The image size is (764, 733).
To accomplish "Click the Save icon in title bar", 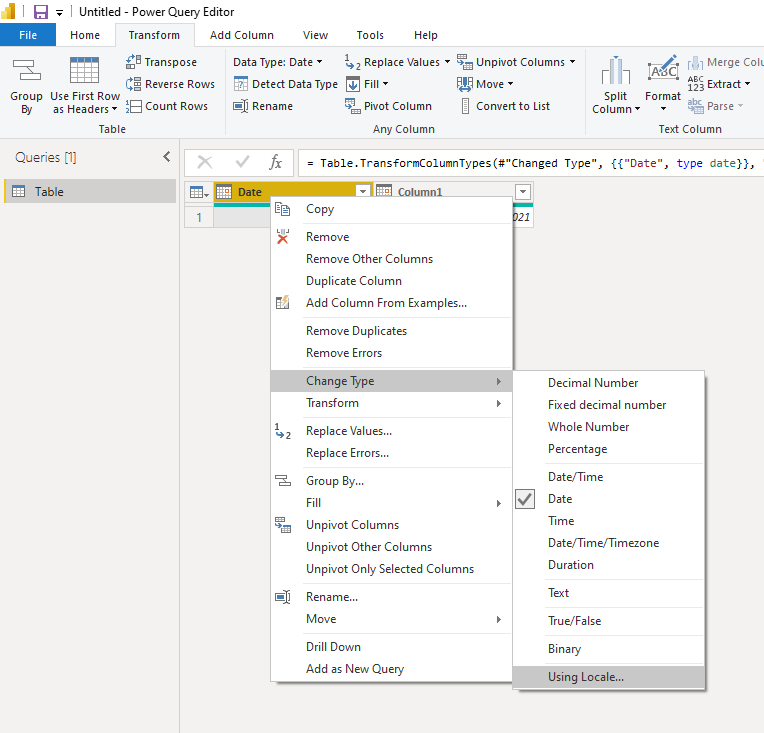I will pyautogui.click(x=40, y=12).
